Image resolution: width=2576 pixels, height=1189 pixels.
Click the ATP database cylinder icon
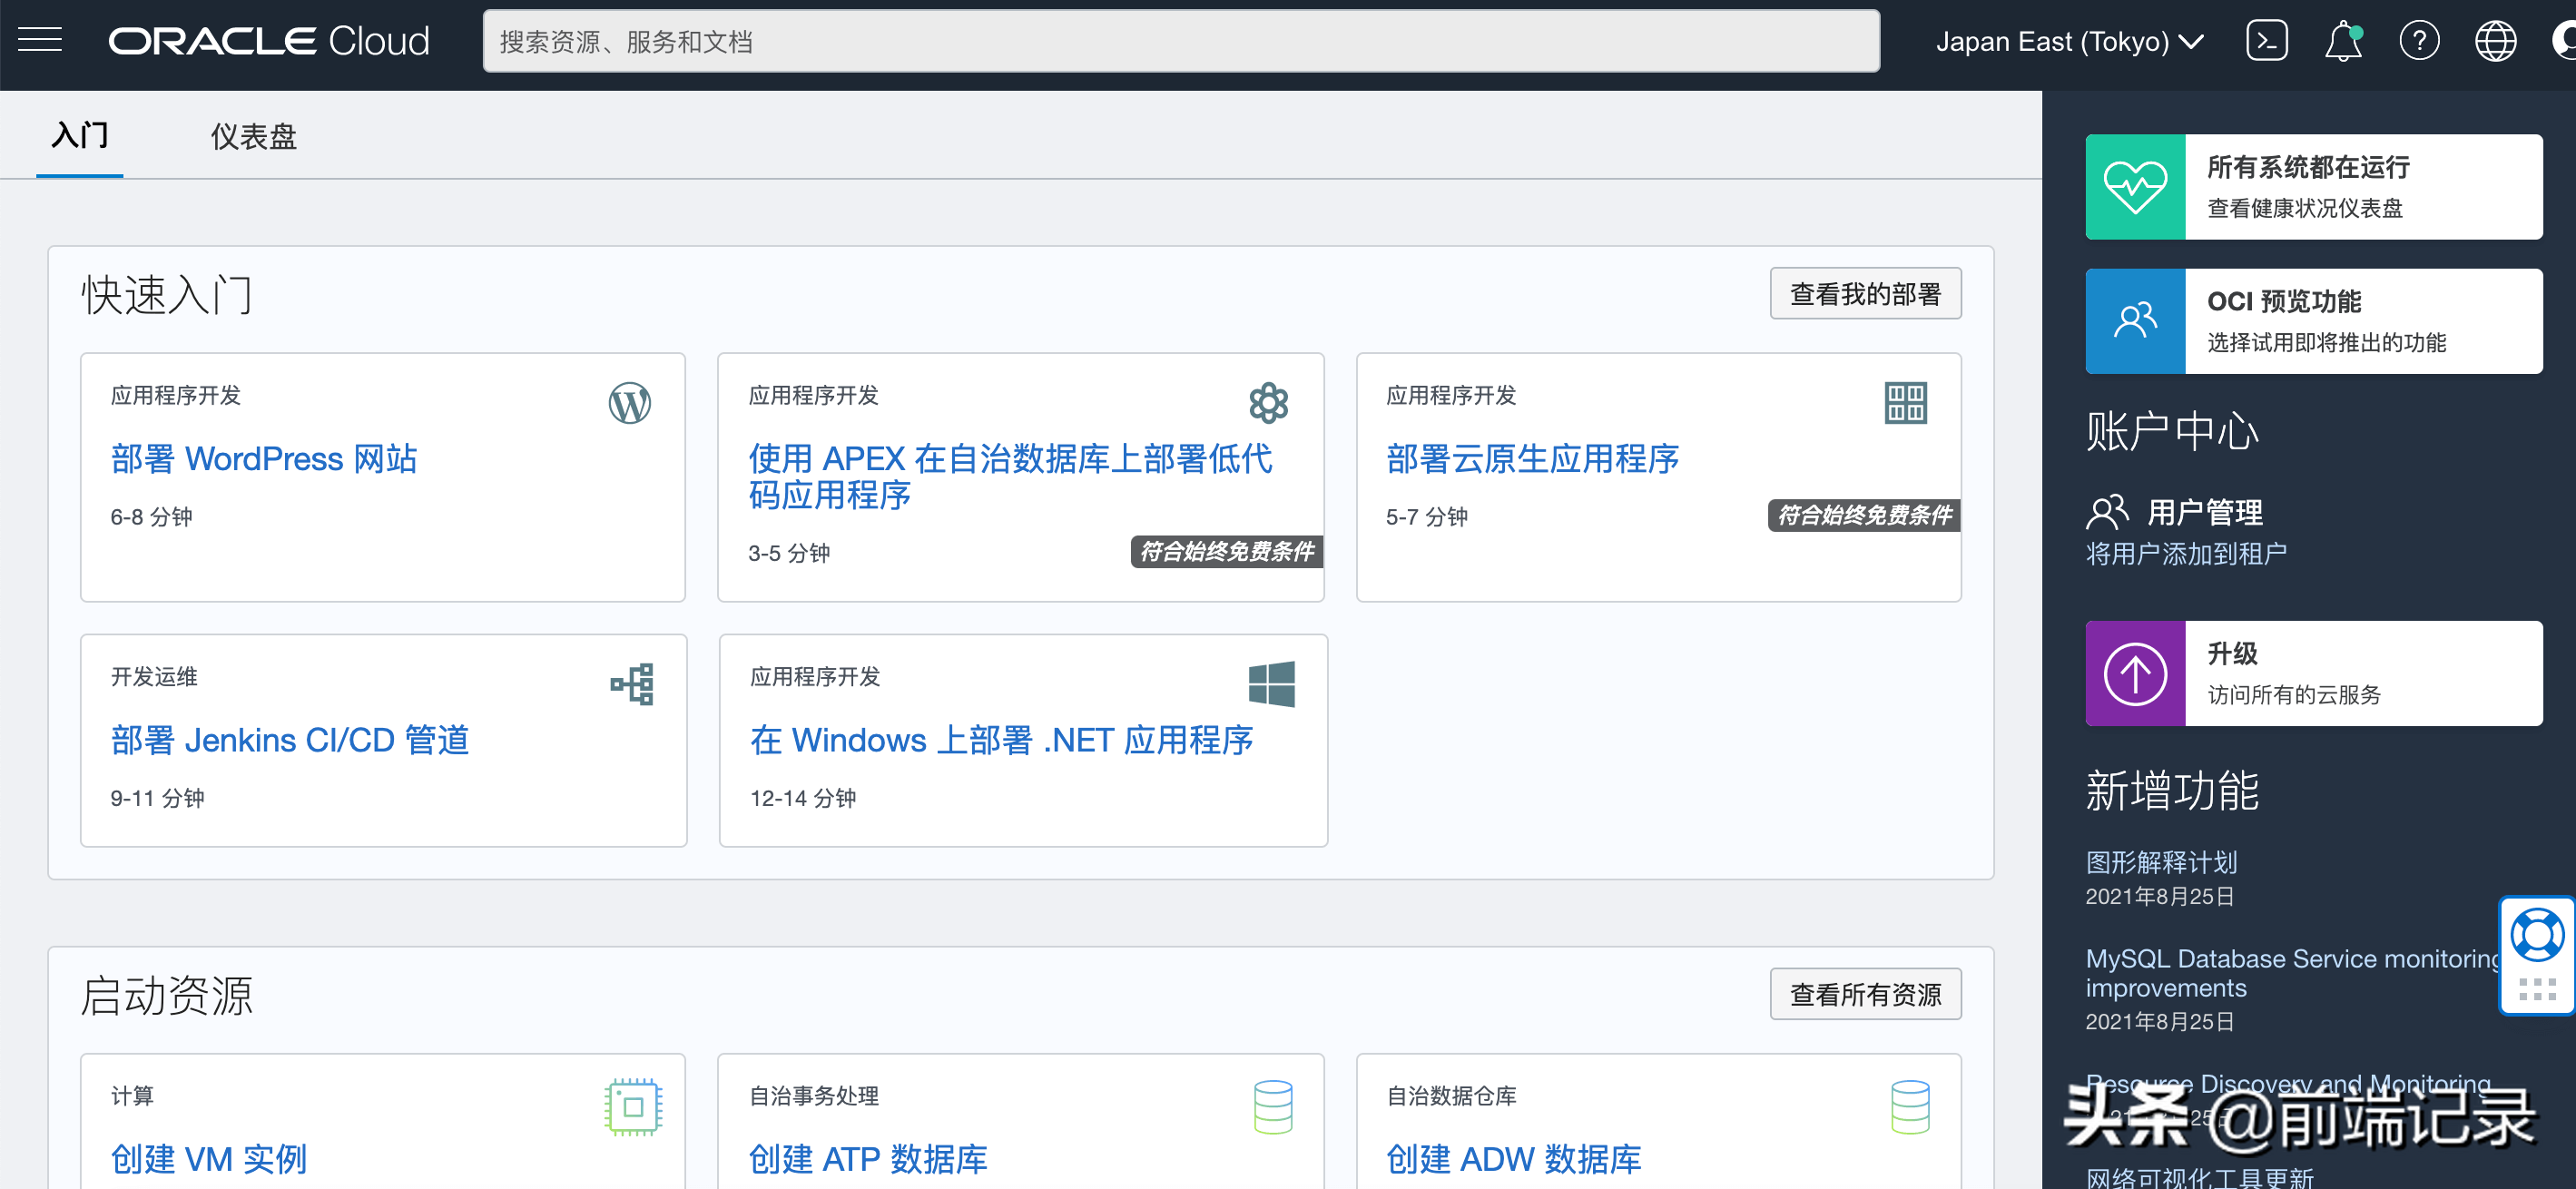tap(1273, 1106)
